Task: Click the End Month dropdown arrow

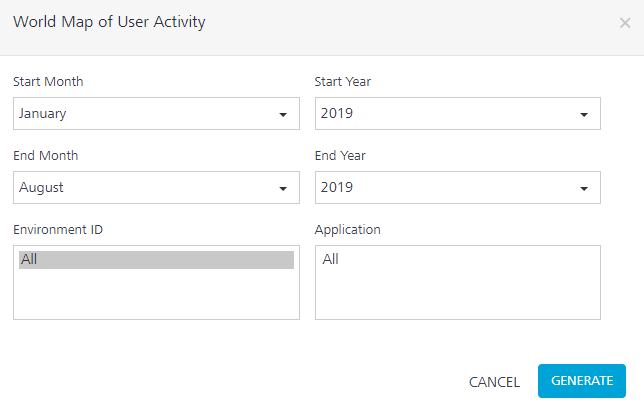Action: tap(283, 188)
